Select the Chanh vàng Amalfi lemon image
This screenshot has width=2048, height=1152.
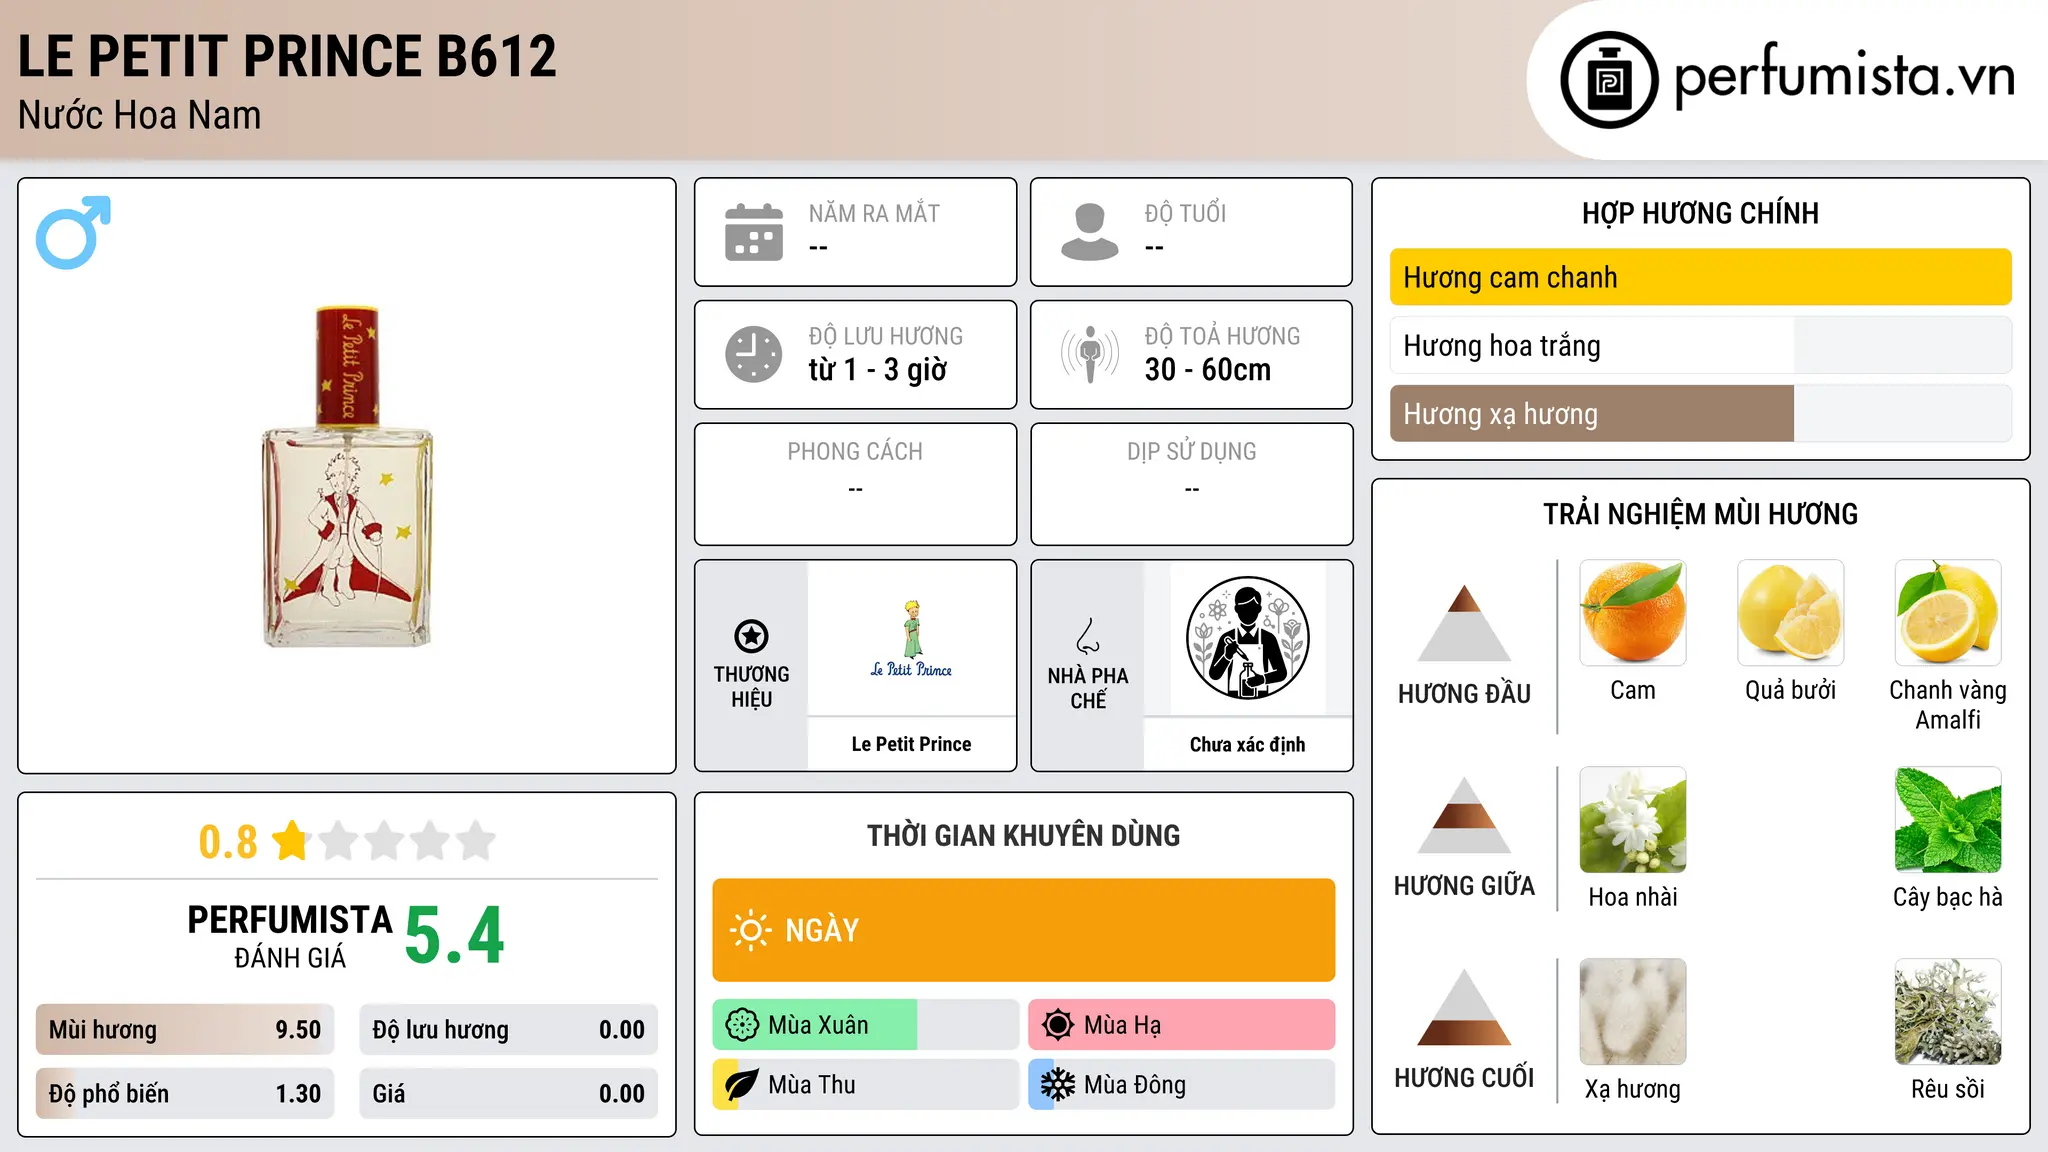click(1948, 613)
